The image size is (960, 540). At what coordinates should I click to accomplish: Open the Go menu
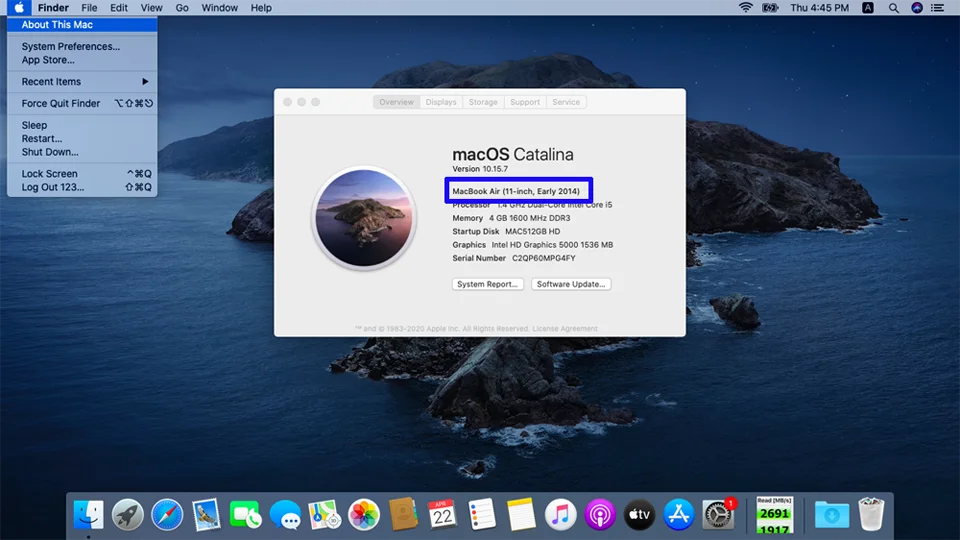click(182, 7)
